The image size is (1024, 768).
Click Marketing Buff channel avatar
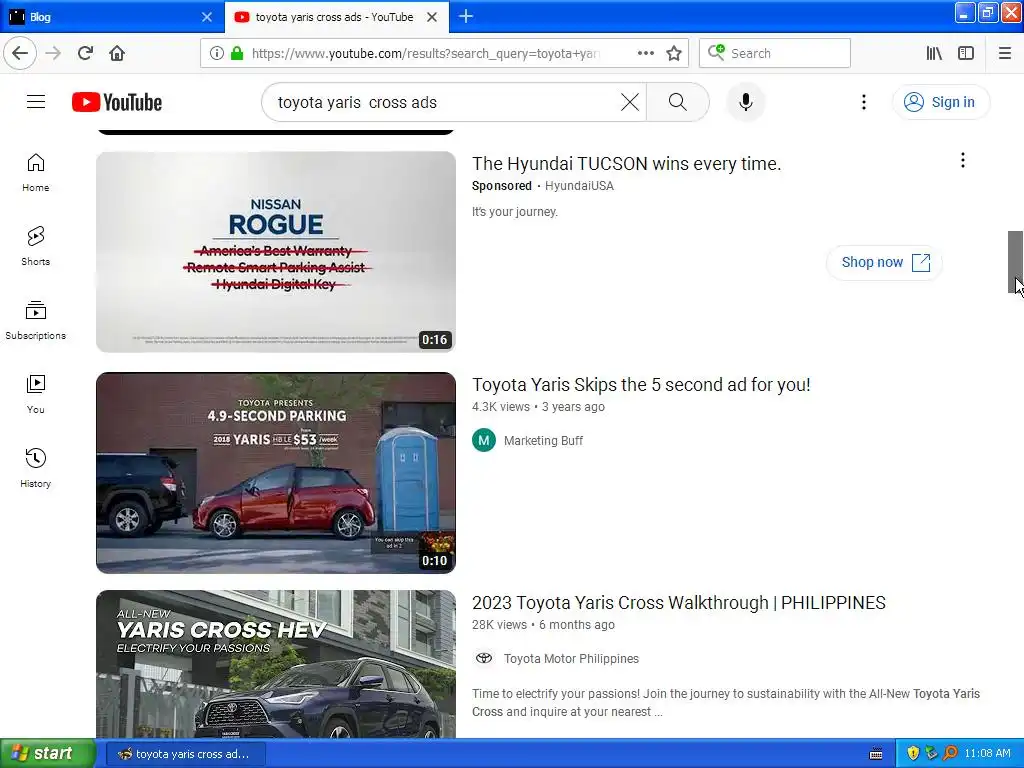click(484, 440)
